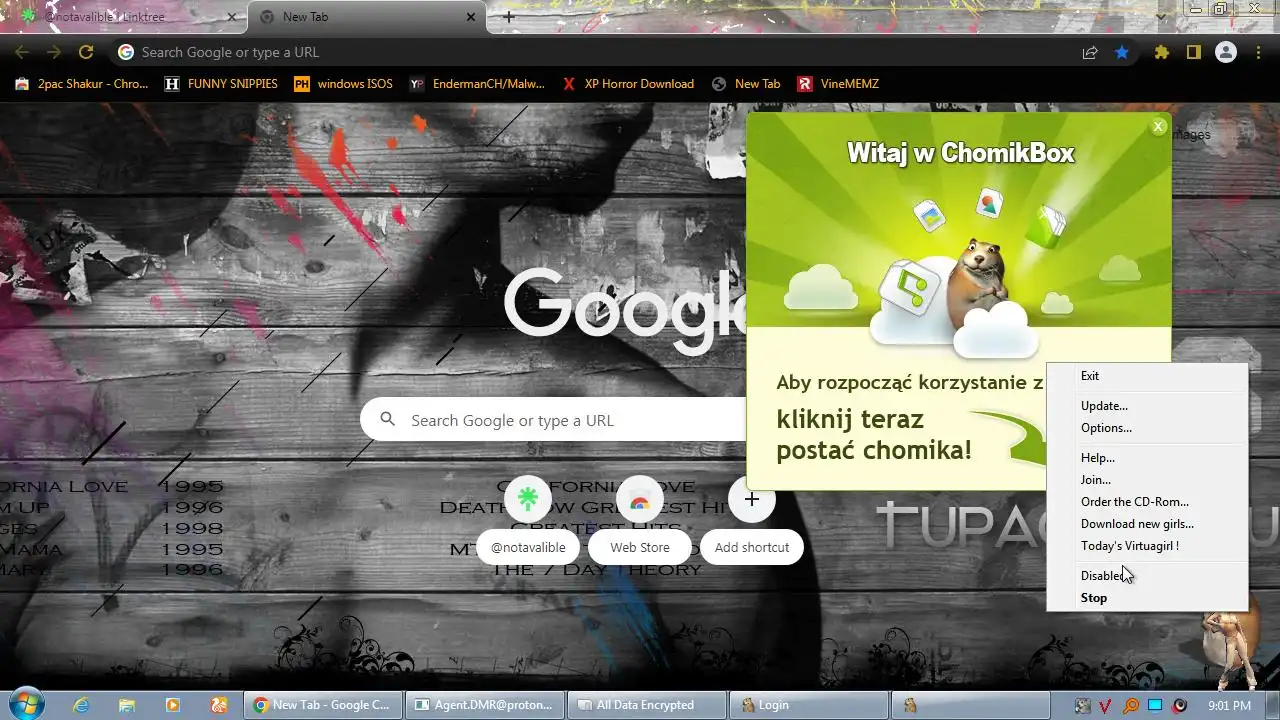
Task: Click the hamster-icon taskbar button without a title
Action: coord(971,705)
